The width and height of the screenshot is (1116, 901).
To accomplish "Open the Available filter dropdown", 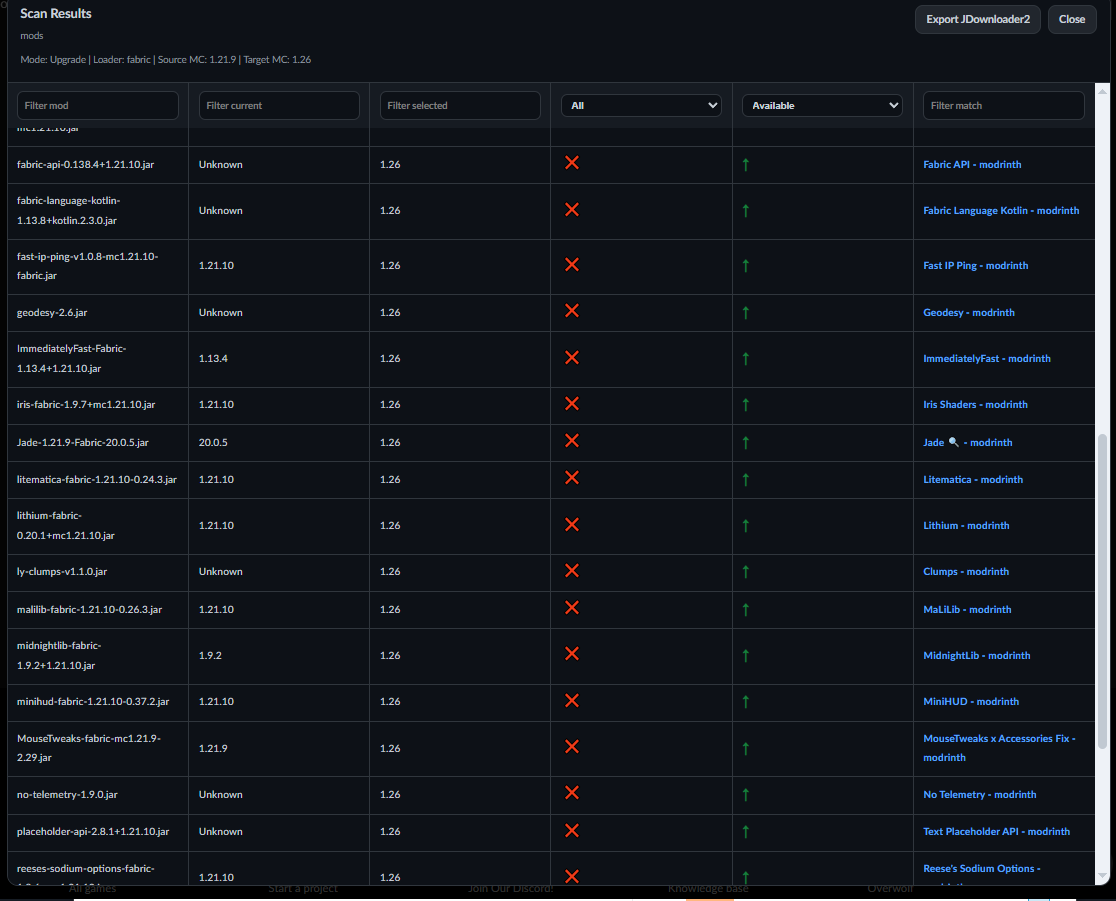I will click(x=823, y=105).
